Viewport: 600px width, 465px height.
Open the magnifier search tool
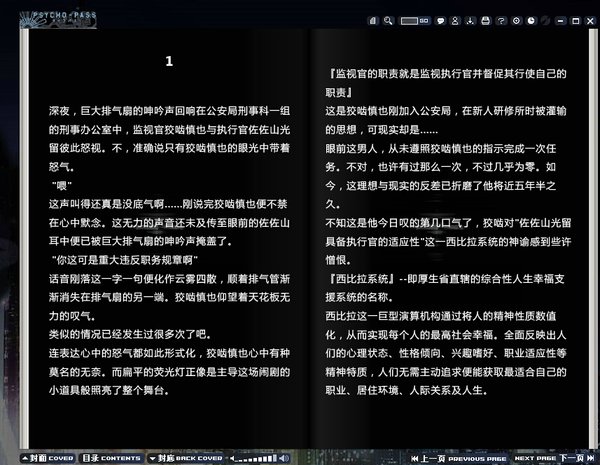(x=388, y=21)
